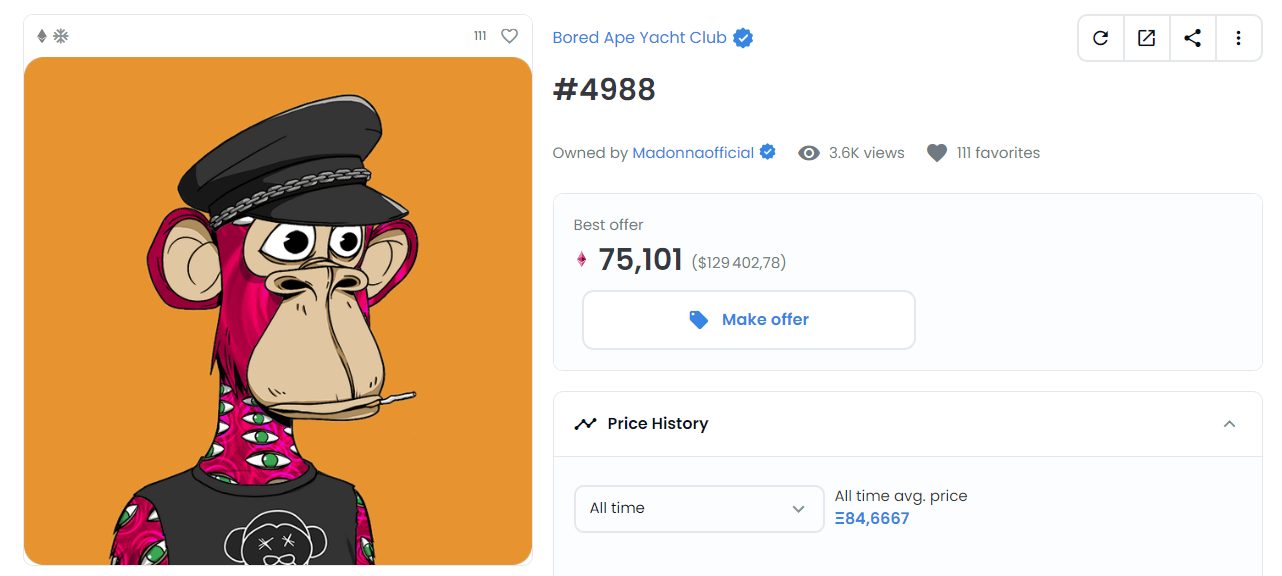Screen dimensions: 1282x576
Task: Click the verified badge beside Madonnaofficial
Action: (x=767, y=151)
